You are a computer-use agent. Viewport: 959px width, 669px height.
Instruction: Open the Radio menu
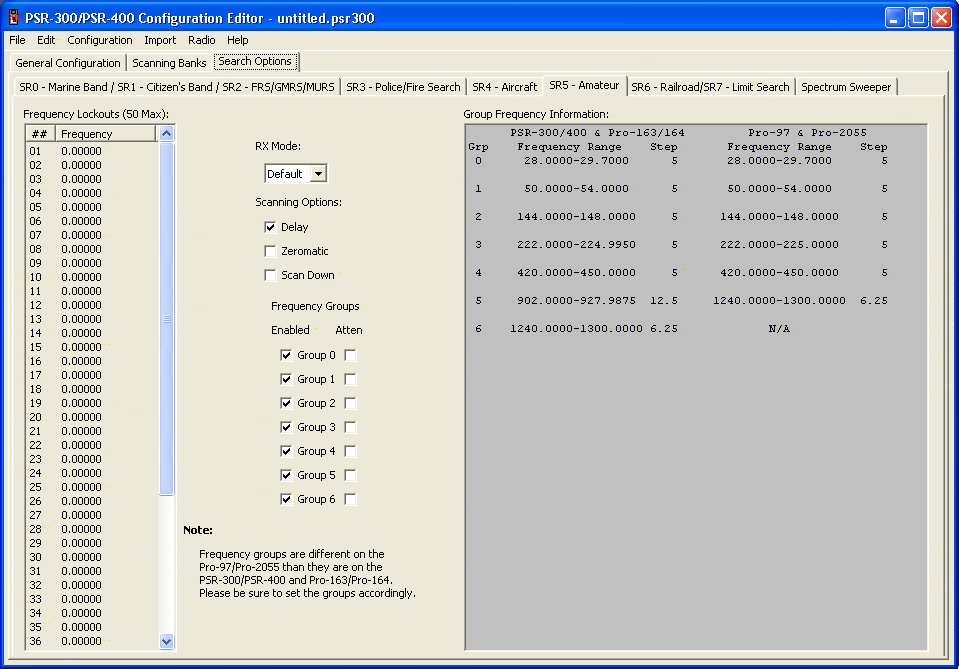point(201,40)
